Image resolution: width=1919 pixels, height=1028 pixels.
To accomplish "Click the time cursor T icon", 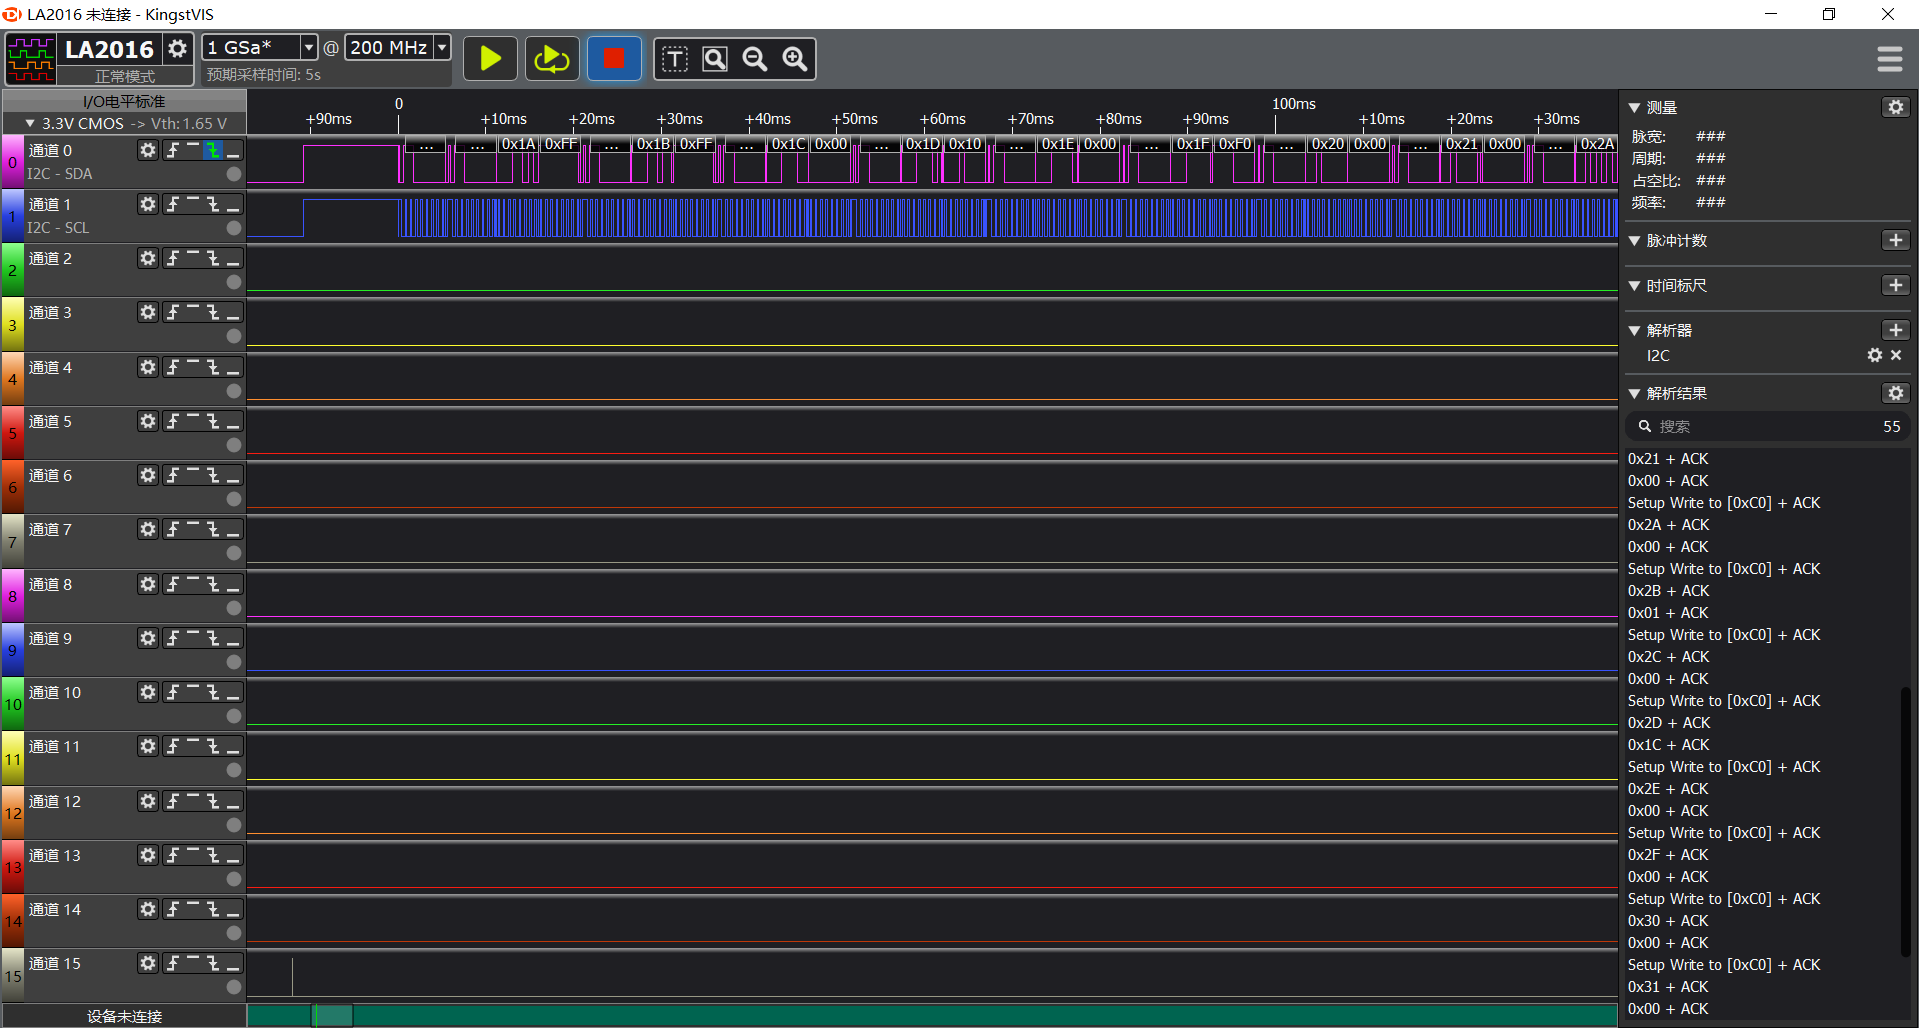I will coord(675,59).
